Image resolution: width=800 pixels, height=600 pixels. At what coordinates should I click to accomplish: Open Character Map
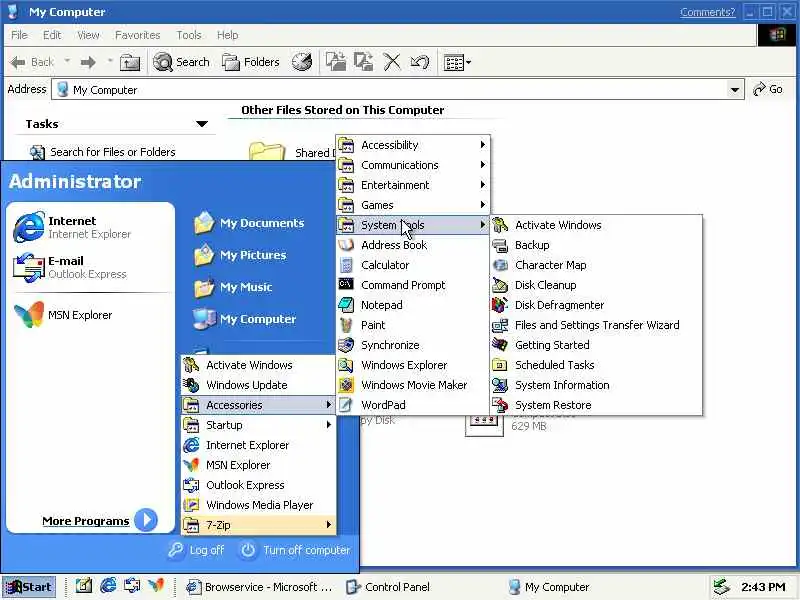[596, 265]
